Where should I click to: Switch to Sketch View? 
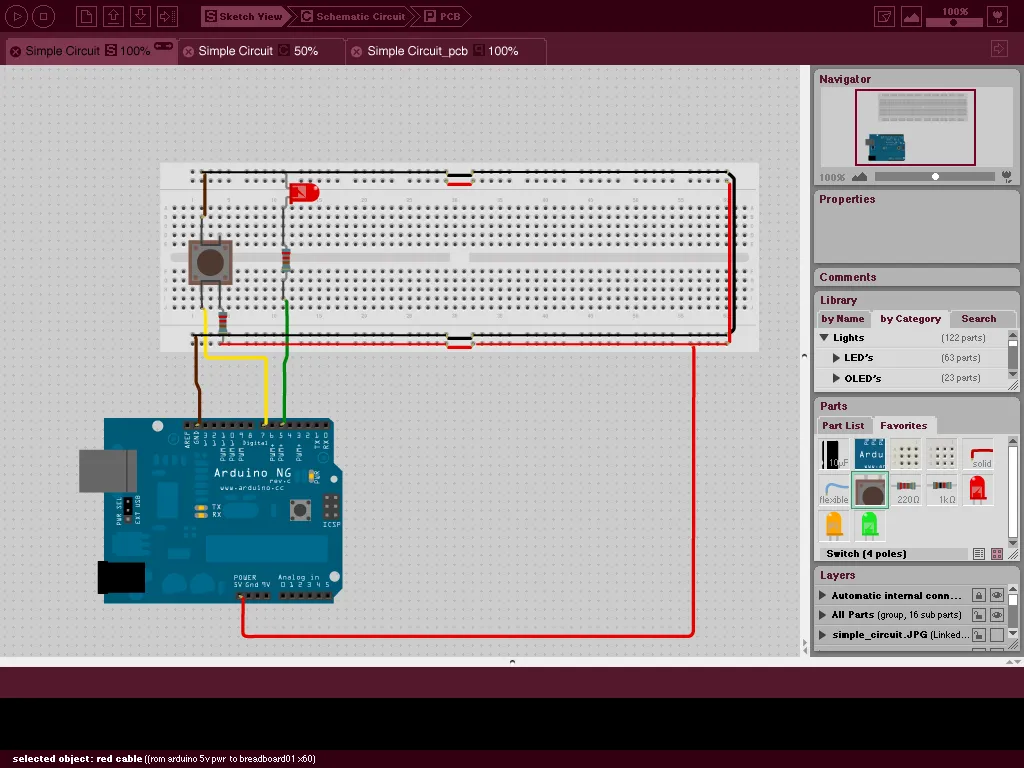tap(244, 16)
